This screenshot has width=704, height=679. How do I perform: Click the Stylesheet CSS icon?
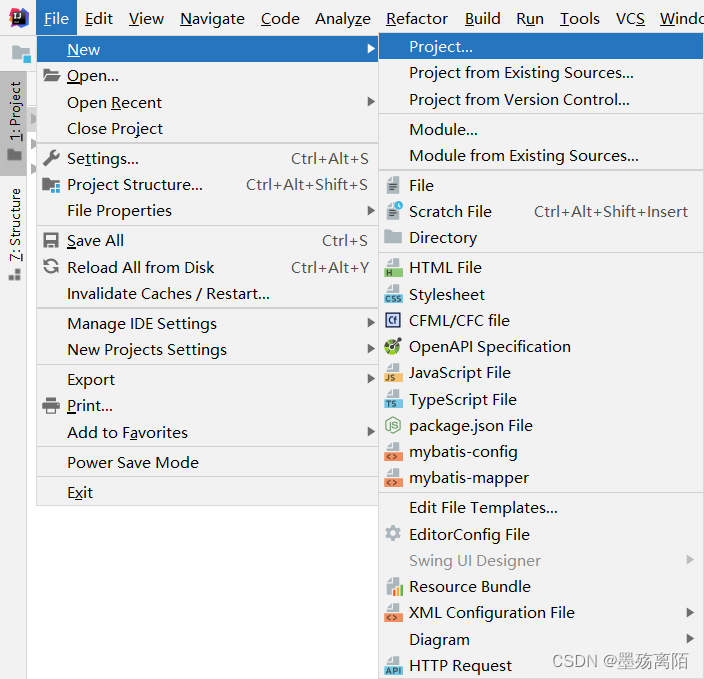pyautogui.click(x=393, y=295)
